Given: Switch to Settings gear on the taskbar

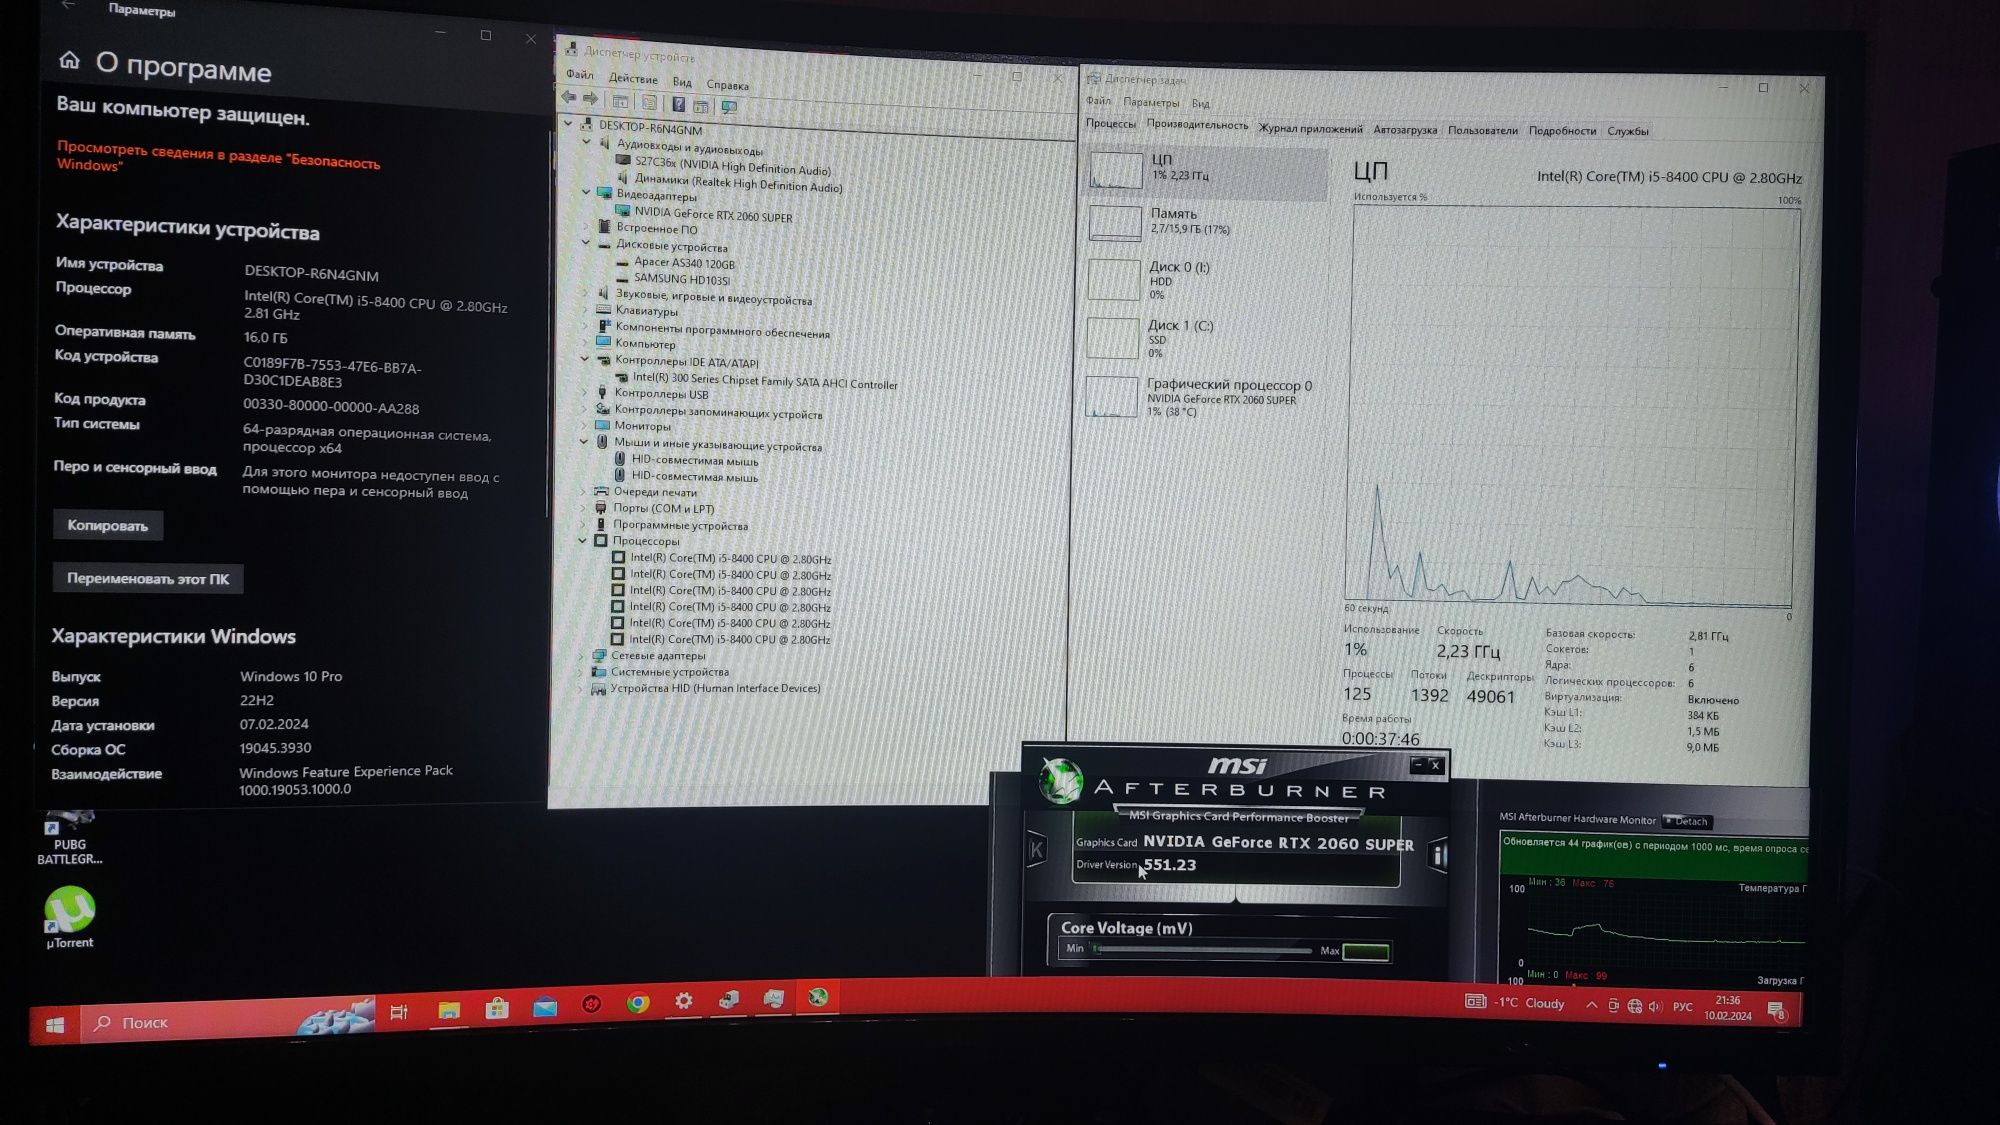Looking at the screenshot, I should (684, 1001).
